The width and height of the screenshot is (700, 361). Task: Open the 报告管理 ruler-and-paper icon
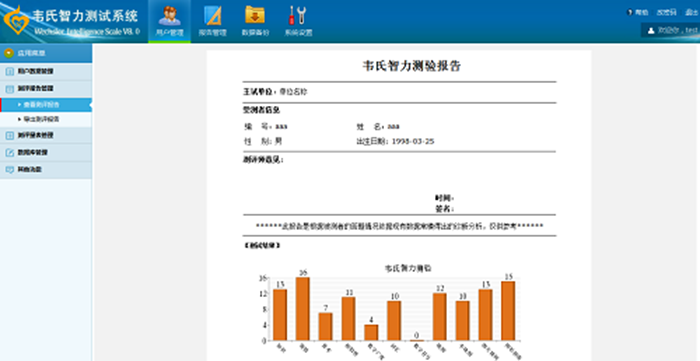click(212, 16)
